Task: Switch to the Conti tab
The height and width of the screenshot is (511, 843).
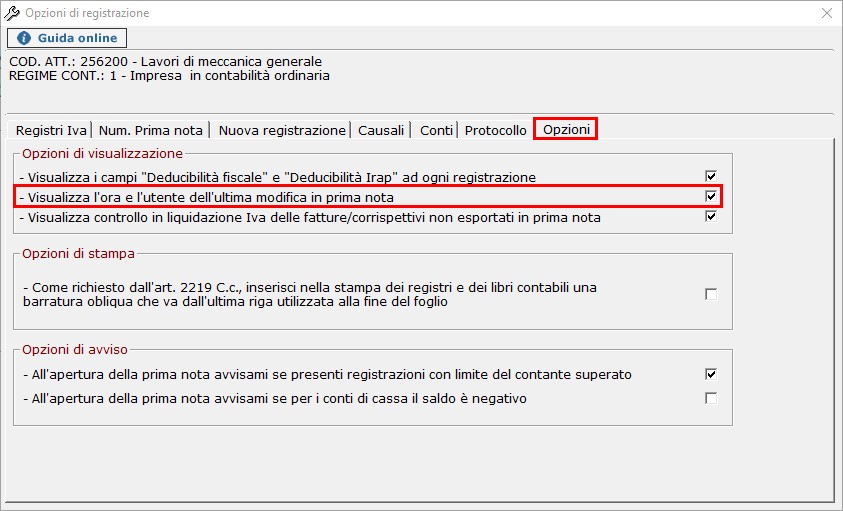Action: pos(436,130)
